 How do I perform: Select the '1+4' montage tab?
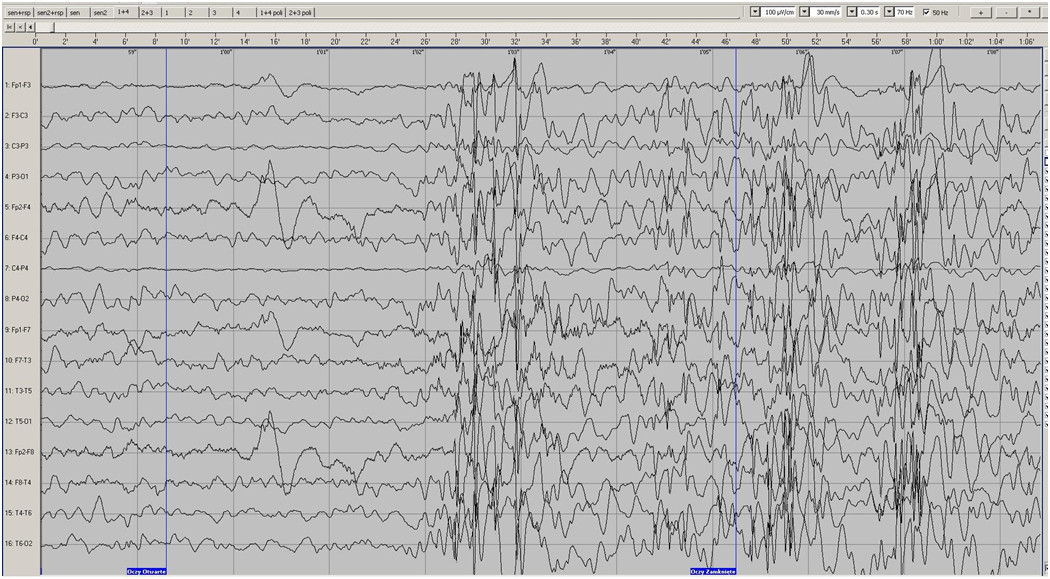[125, 13]
